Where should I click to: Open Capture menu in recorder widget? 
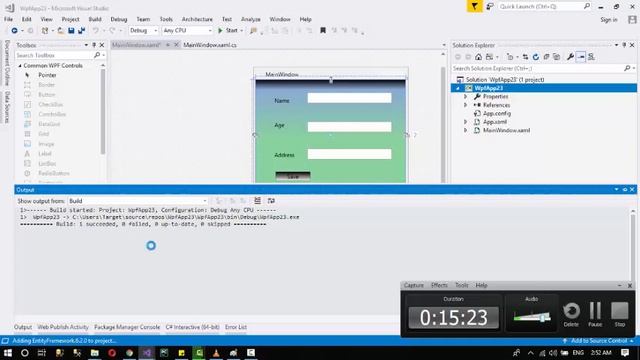point(413,285)
